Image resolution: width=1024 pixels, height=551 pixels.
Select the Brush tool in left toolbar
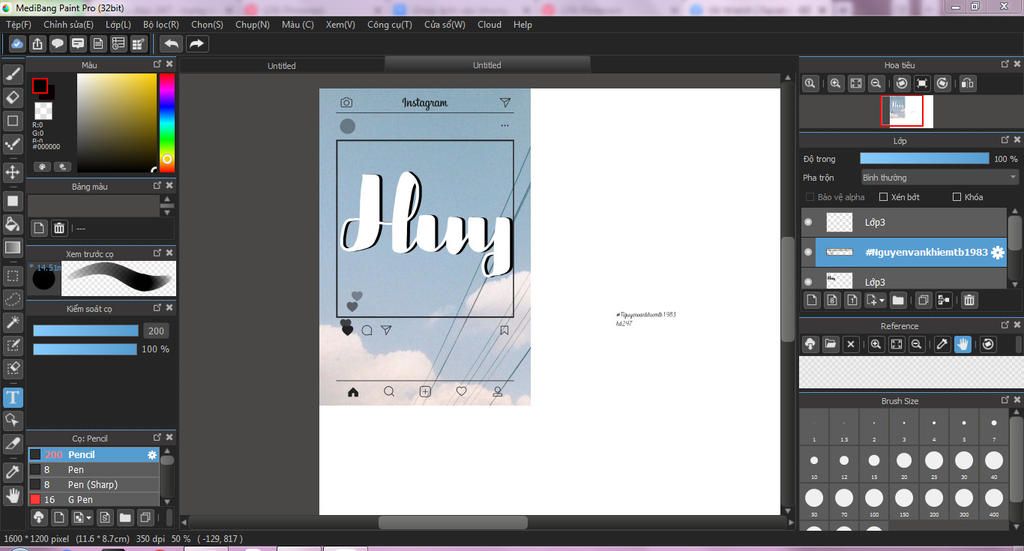12,74
